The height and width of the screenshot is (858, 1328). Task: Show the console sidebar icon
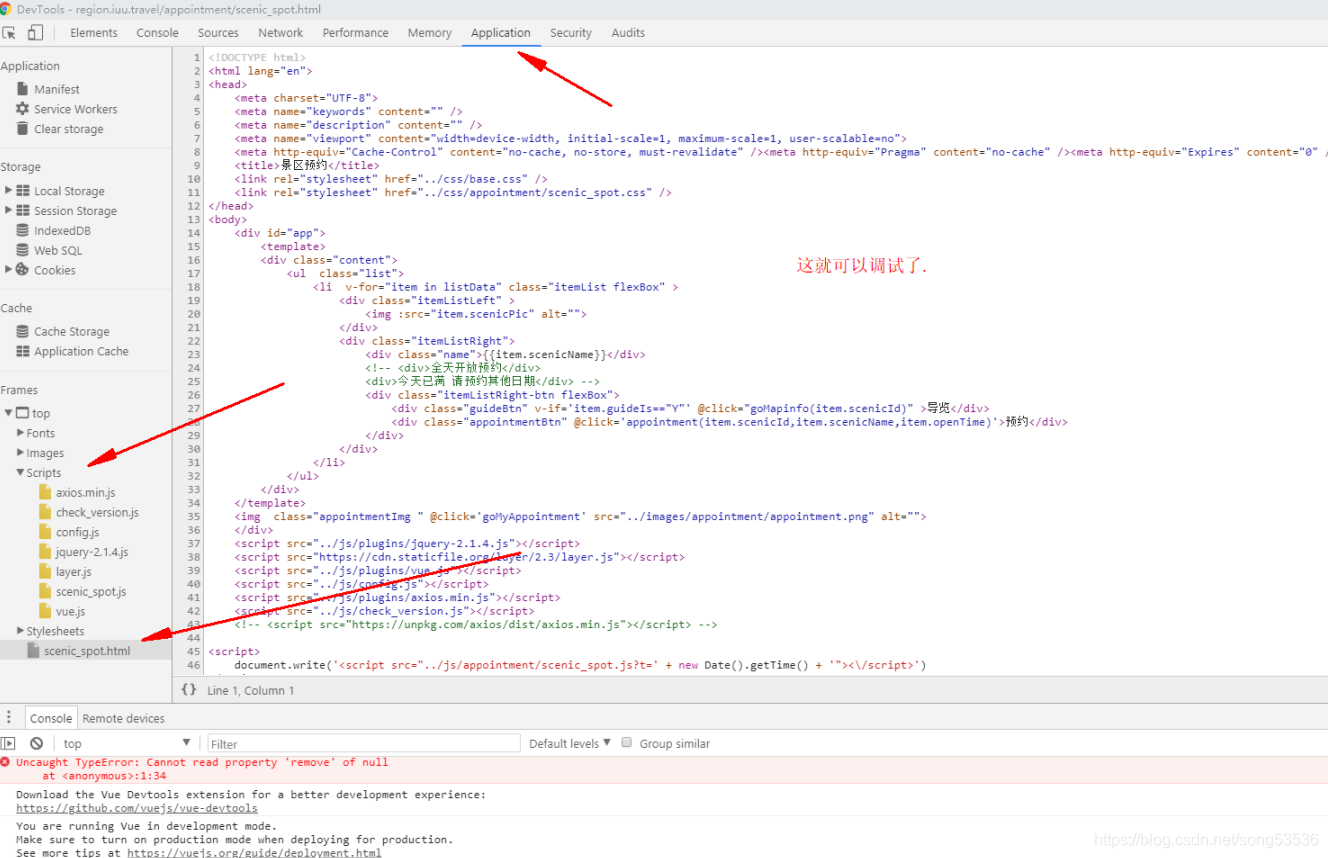[10, 742]
